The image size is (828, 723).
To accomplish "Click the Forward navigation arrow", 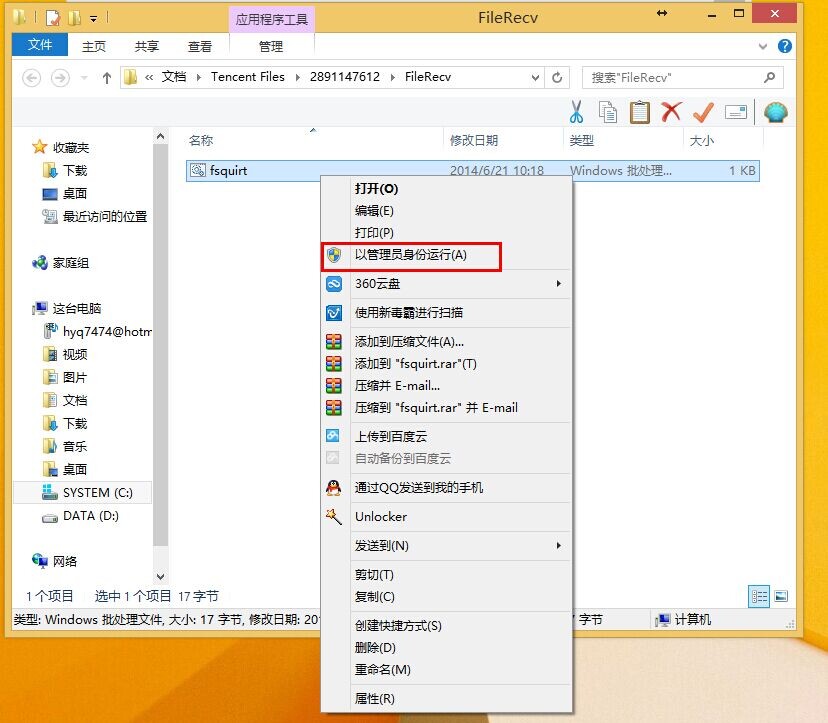I will (60, 78).
